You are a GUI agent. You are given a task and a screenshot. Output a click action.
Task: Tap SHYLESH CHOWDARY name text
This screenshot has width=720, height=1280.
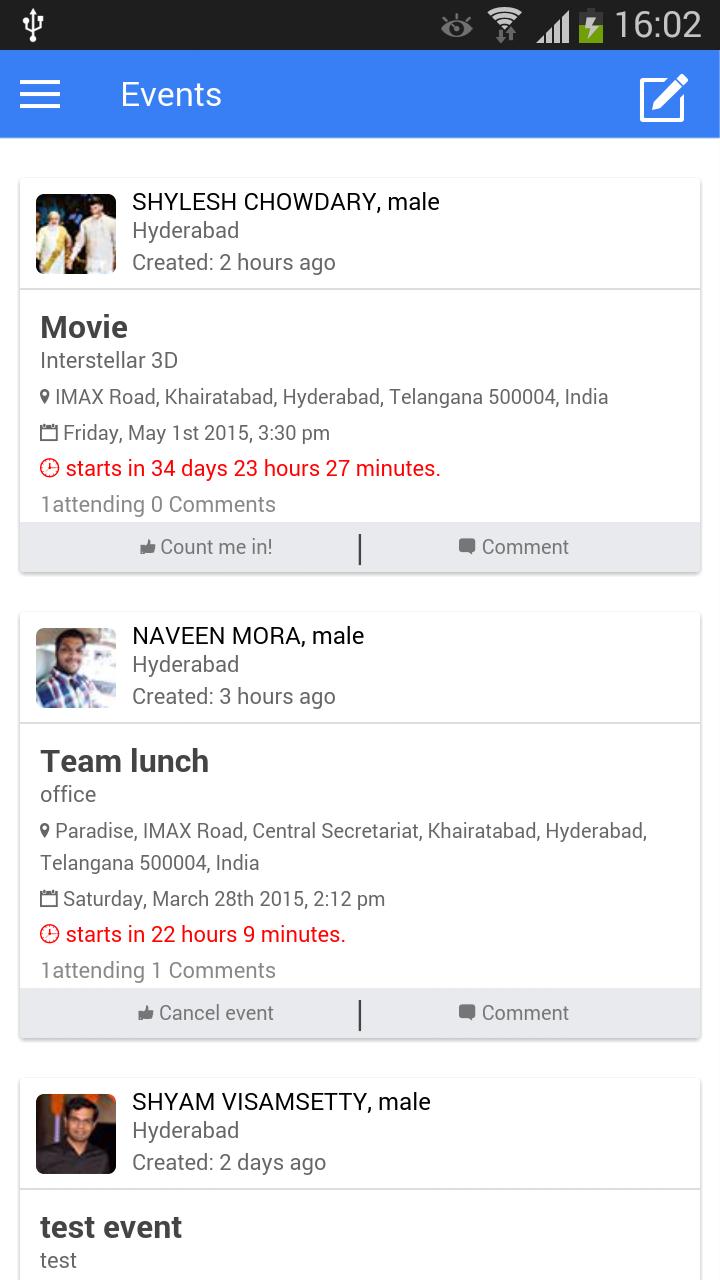click(x=255, y=202)
